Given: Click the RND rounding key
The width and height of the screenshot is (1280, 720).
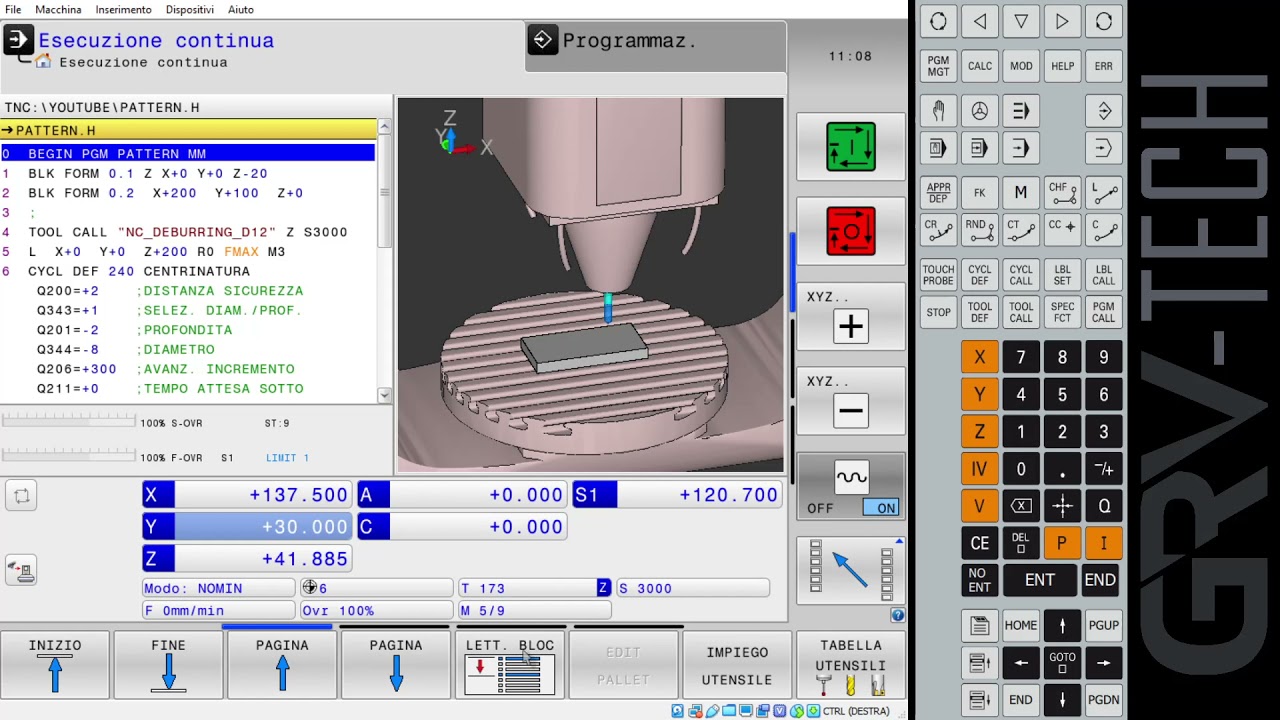Looking at the screenshot, I should coord(980,231).
